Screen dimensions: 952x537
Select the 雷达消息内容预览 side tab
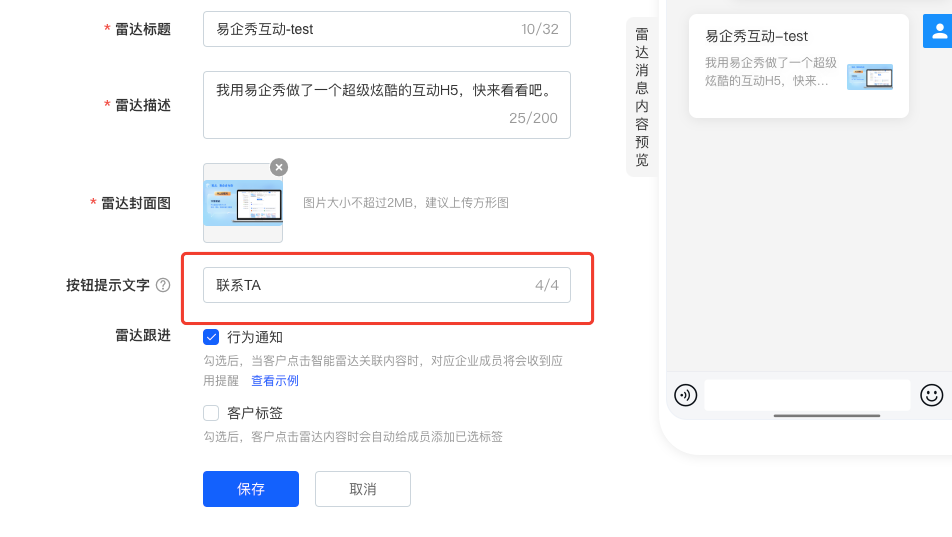pyautogui.click(x=642, y=97)
